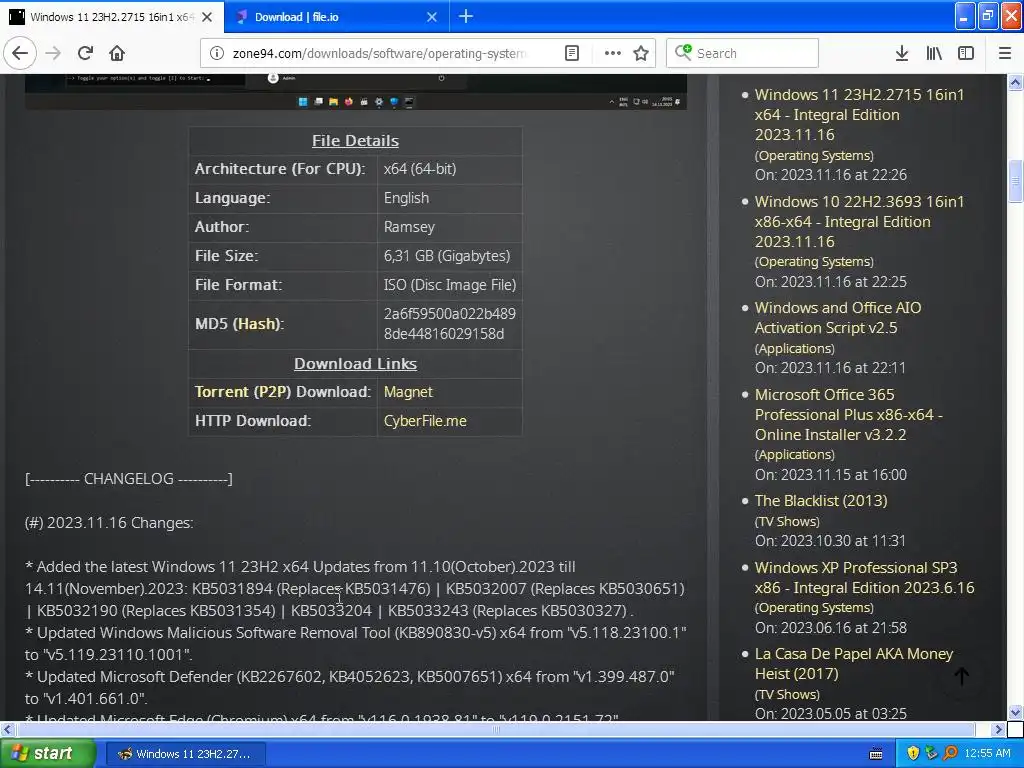Click the magnifier tray icon
The height and width of the screenshot is (768, 1024).
click(950, 754)
